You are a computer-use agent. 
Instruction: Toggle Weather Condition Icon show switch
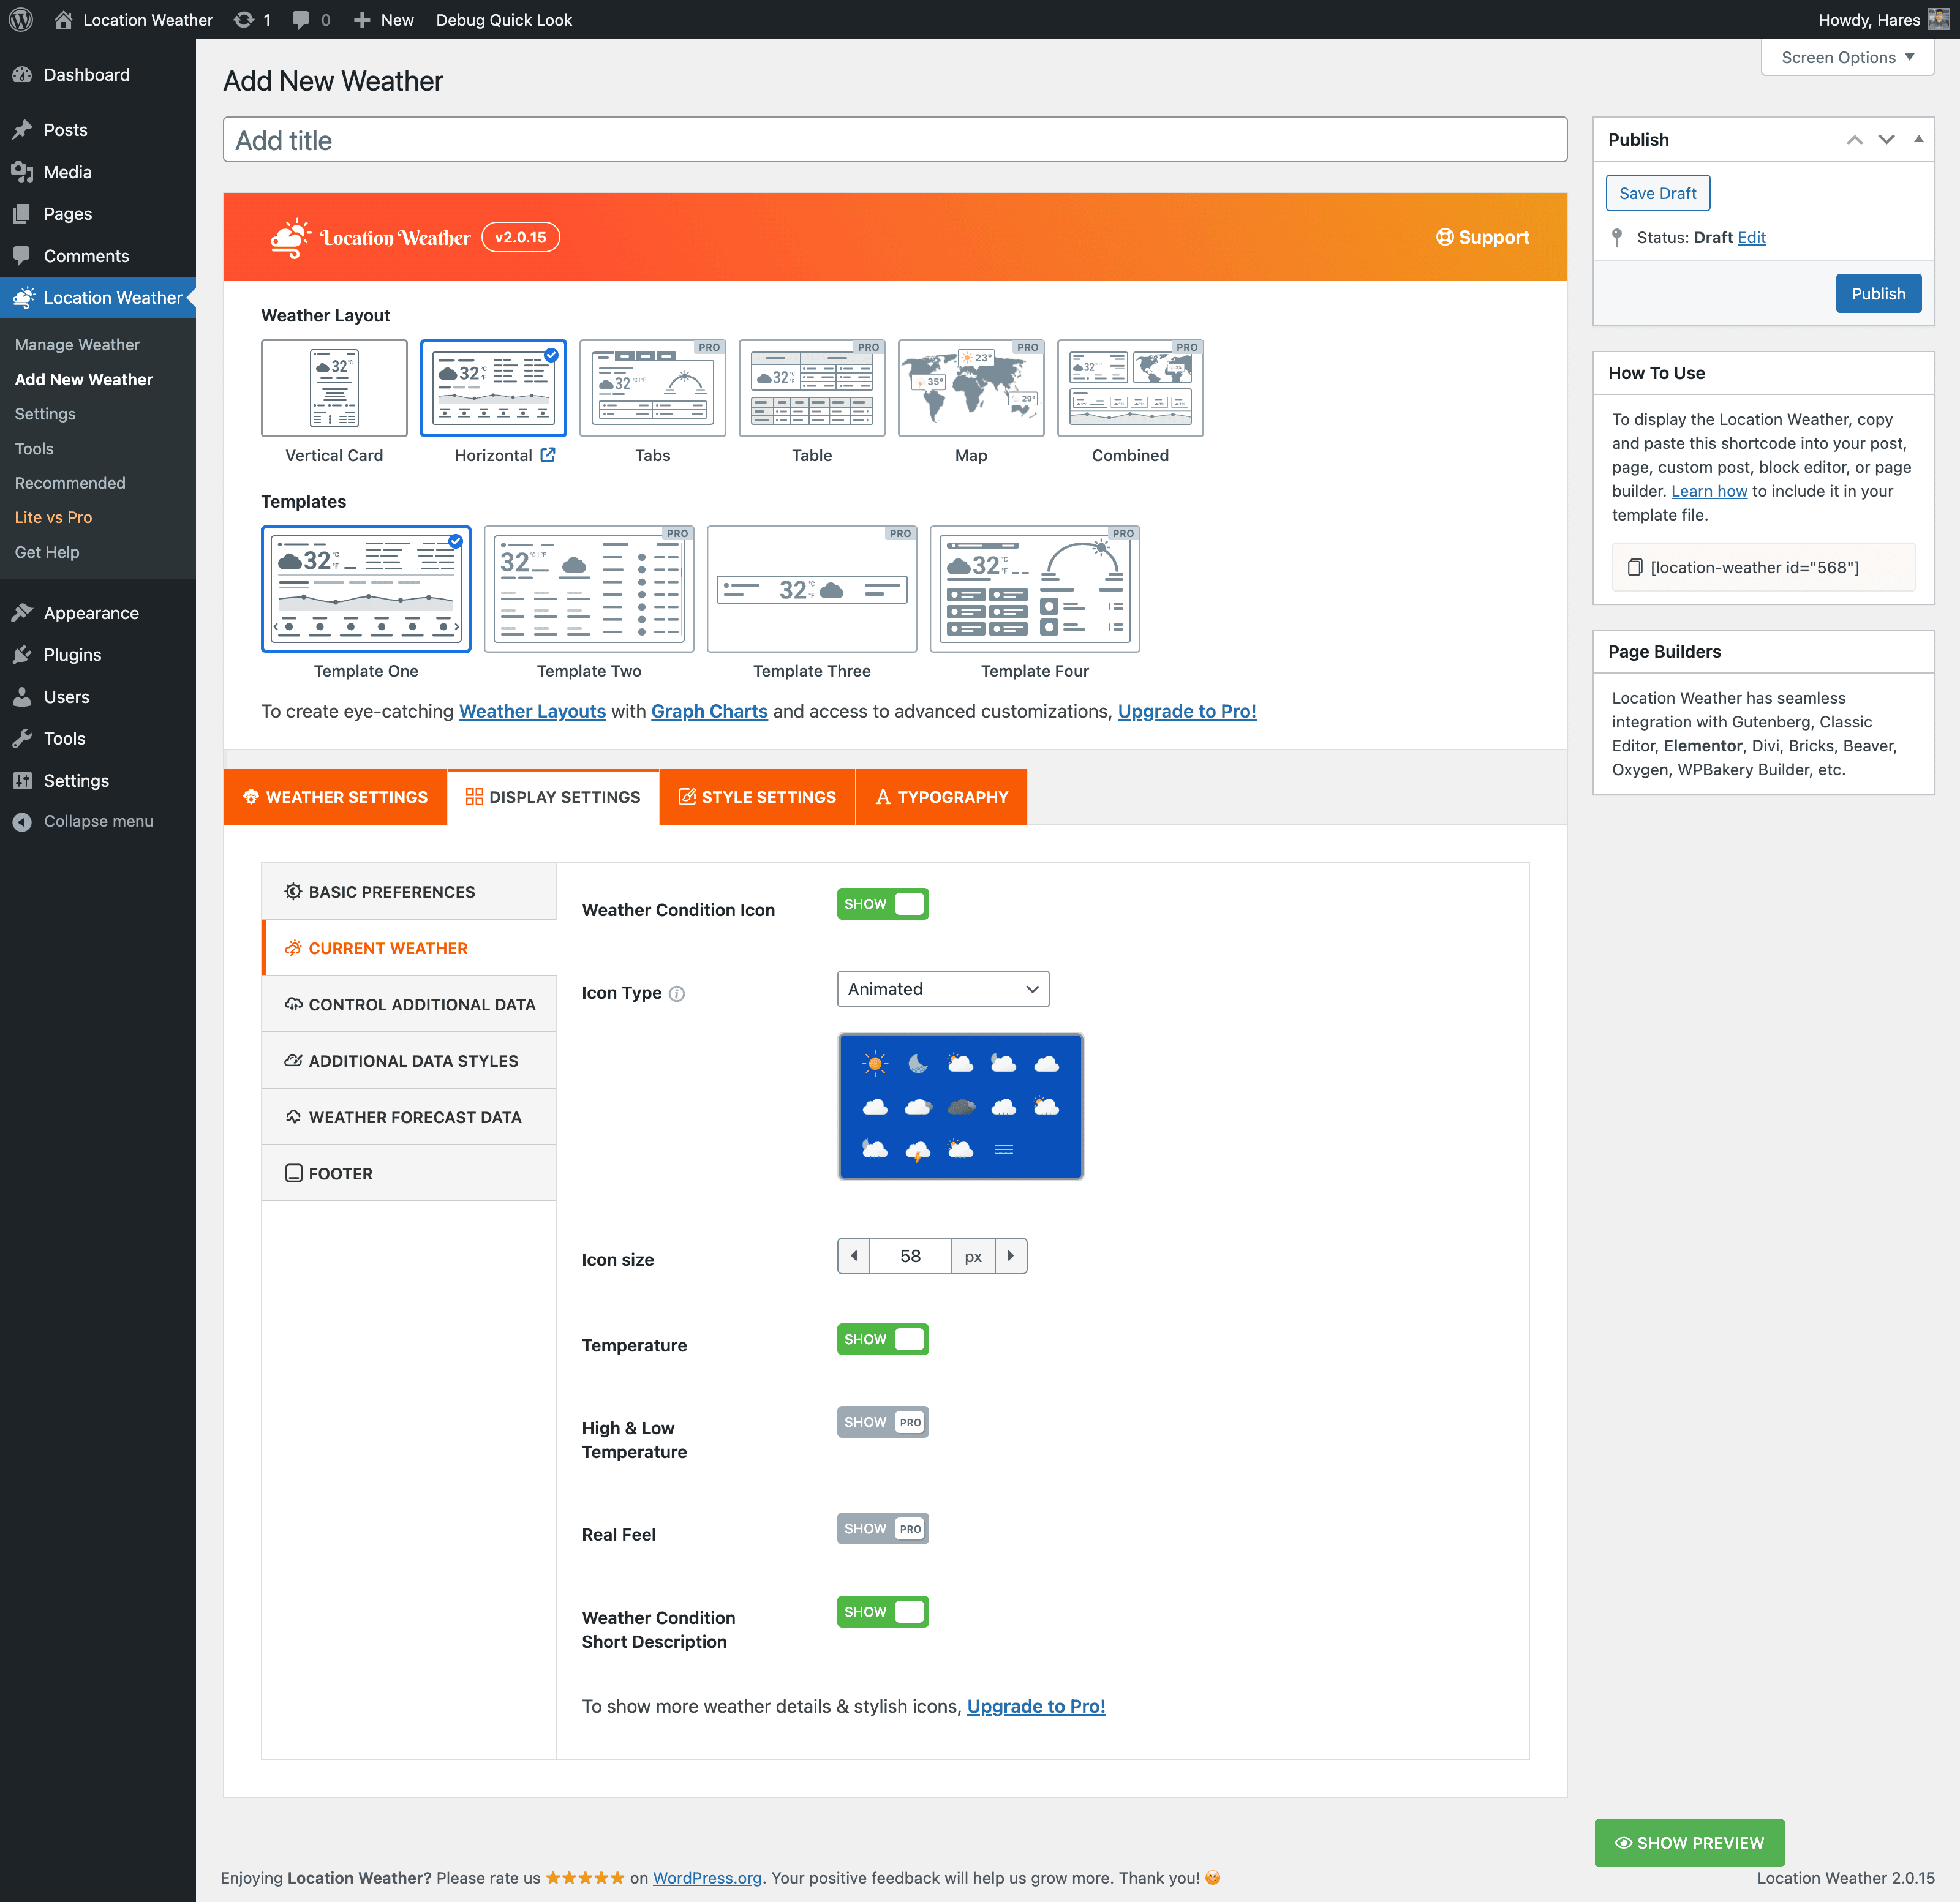pos(882,904)
